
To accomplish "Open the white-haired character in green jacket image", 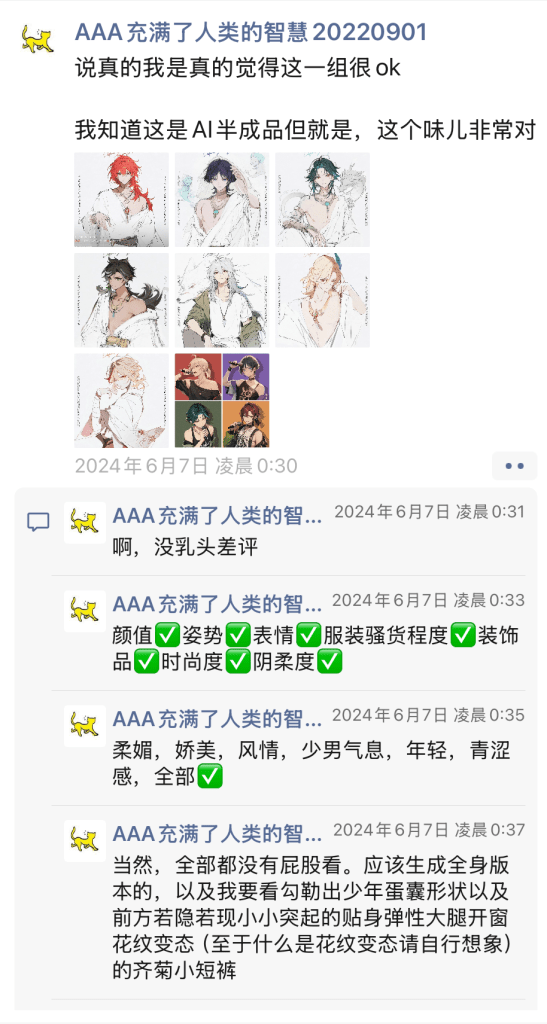I will (x=222, y=300).
